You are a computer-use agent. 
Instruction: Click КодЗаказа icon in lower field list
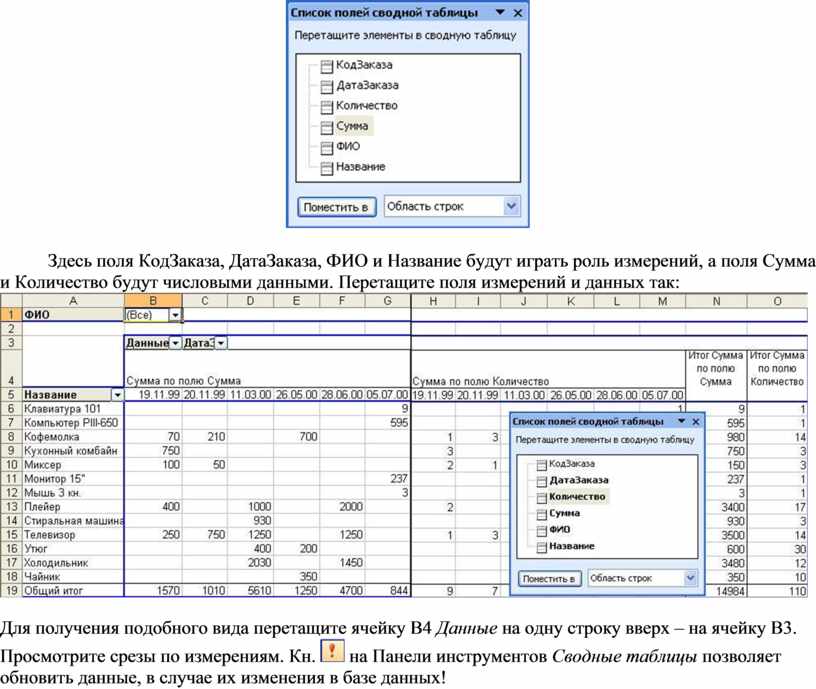coord(542,464)
